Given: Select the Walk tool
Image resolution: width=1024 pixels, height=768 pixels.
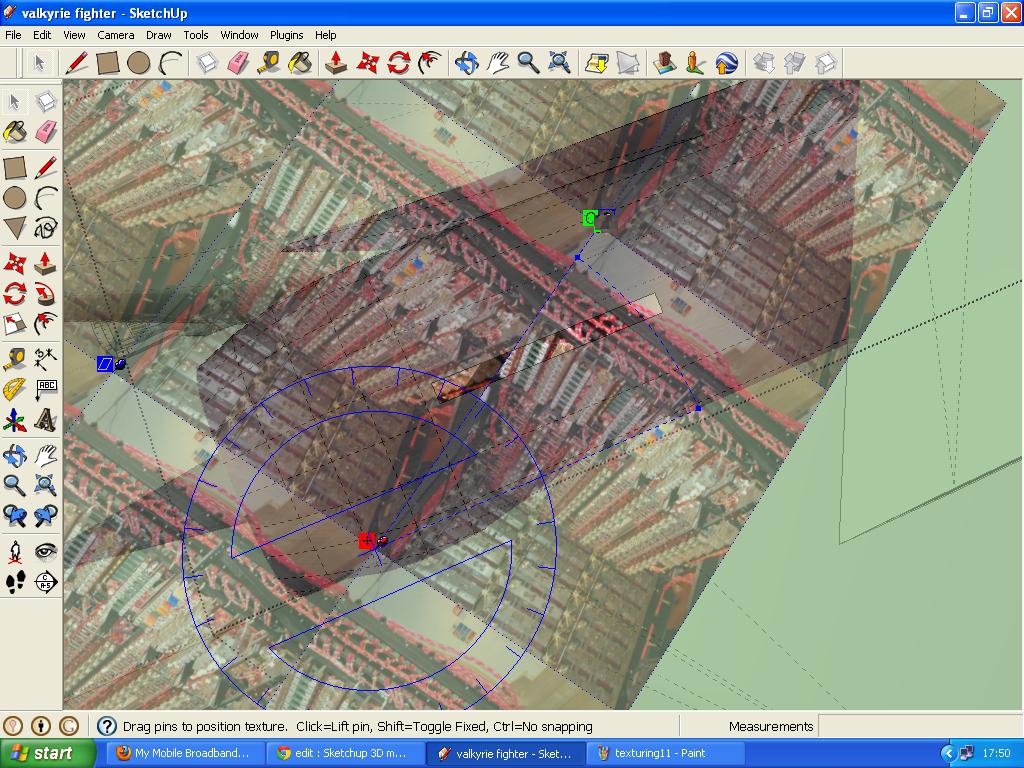Looking at the screenshot, I should click(15, 582).
